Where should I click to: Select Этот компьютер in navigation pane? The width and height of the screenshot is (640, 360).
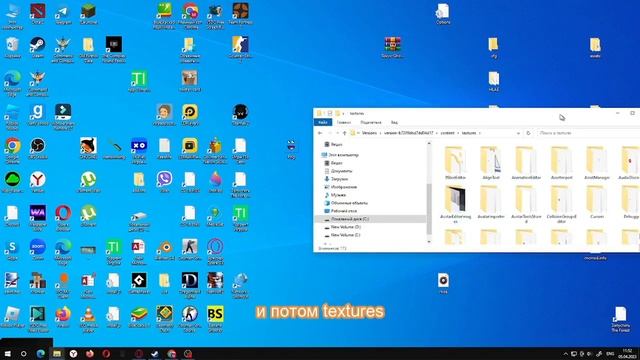[x=340, y=155]
